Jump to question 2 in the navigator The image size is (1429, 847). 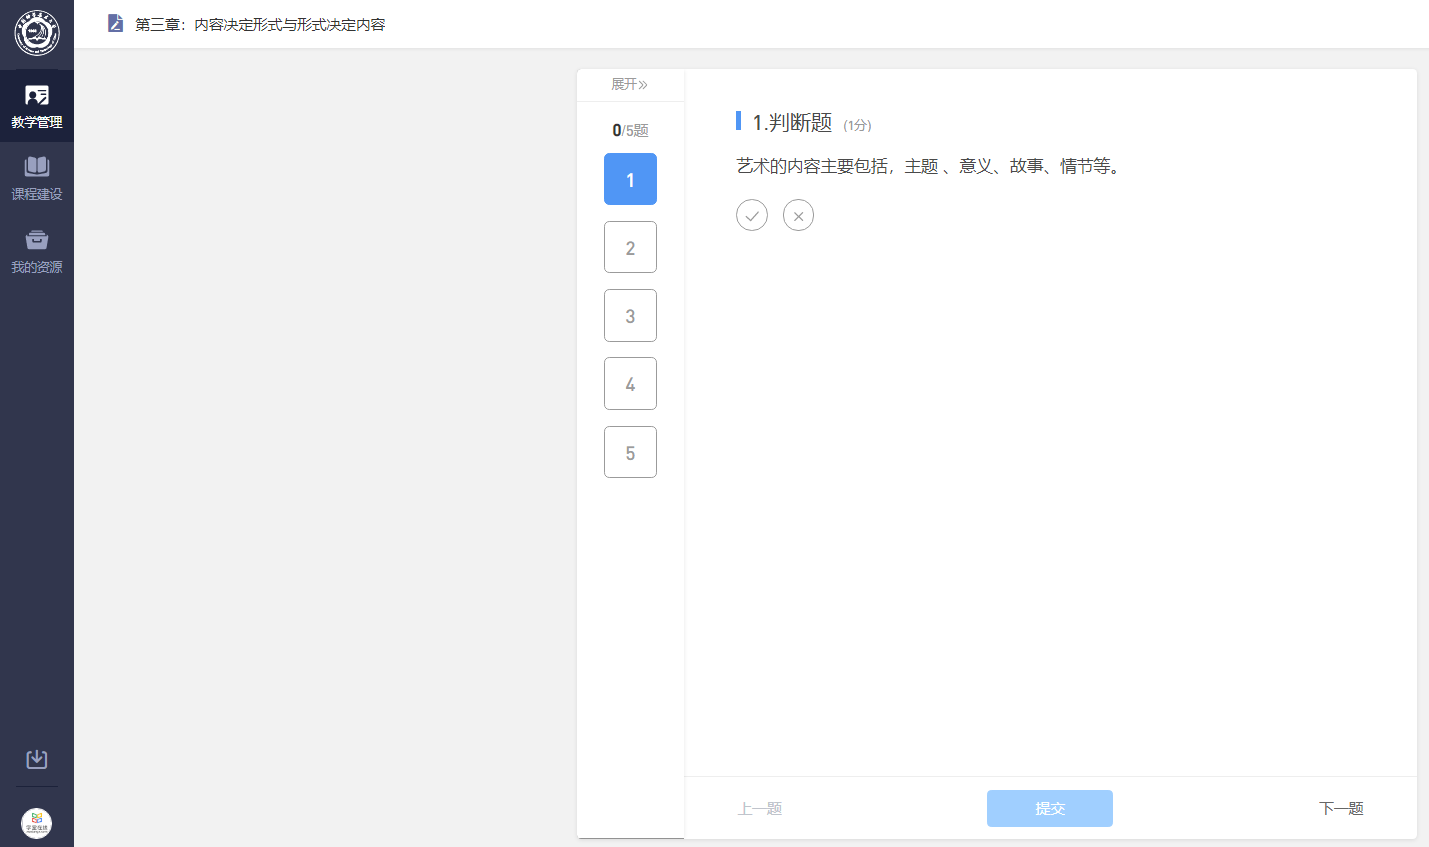(630, 247)
